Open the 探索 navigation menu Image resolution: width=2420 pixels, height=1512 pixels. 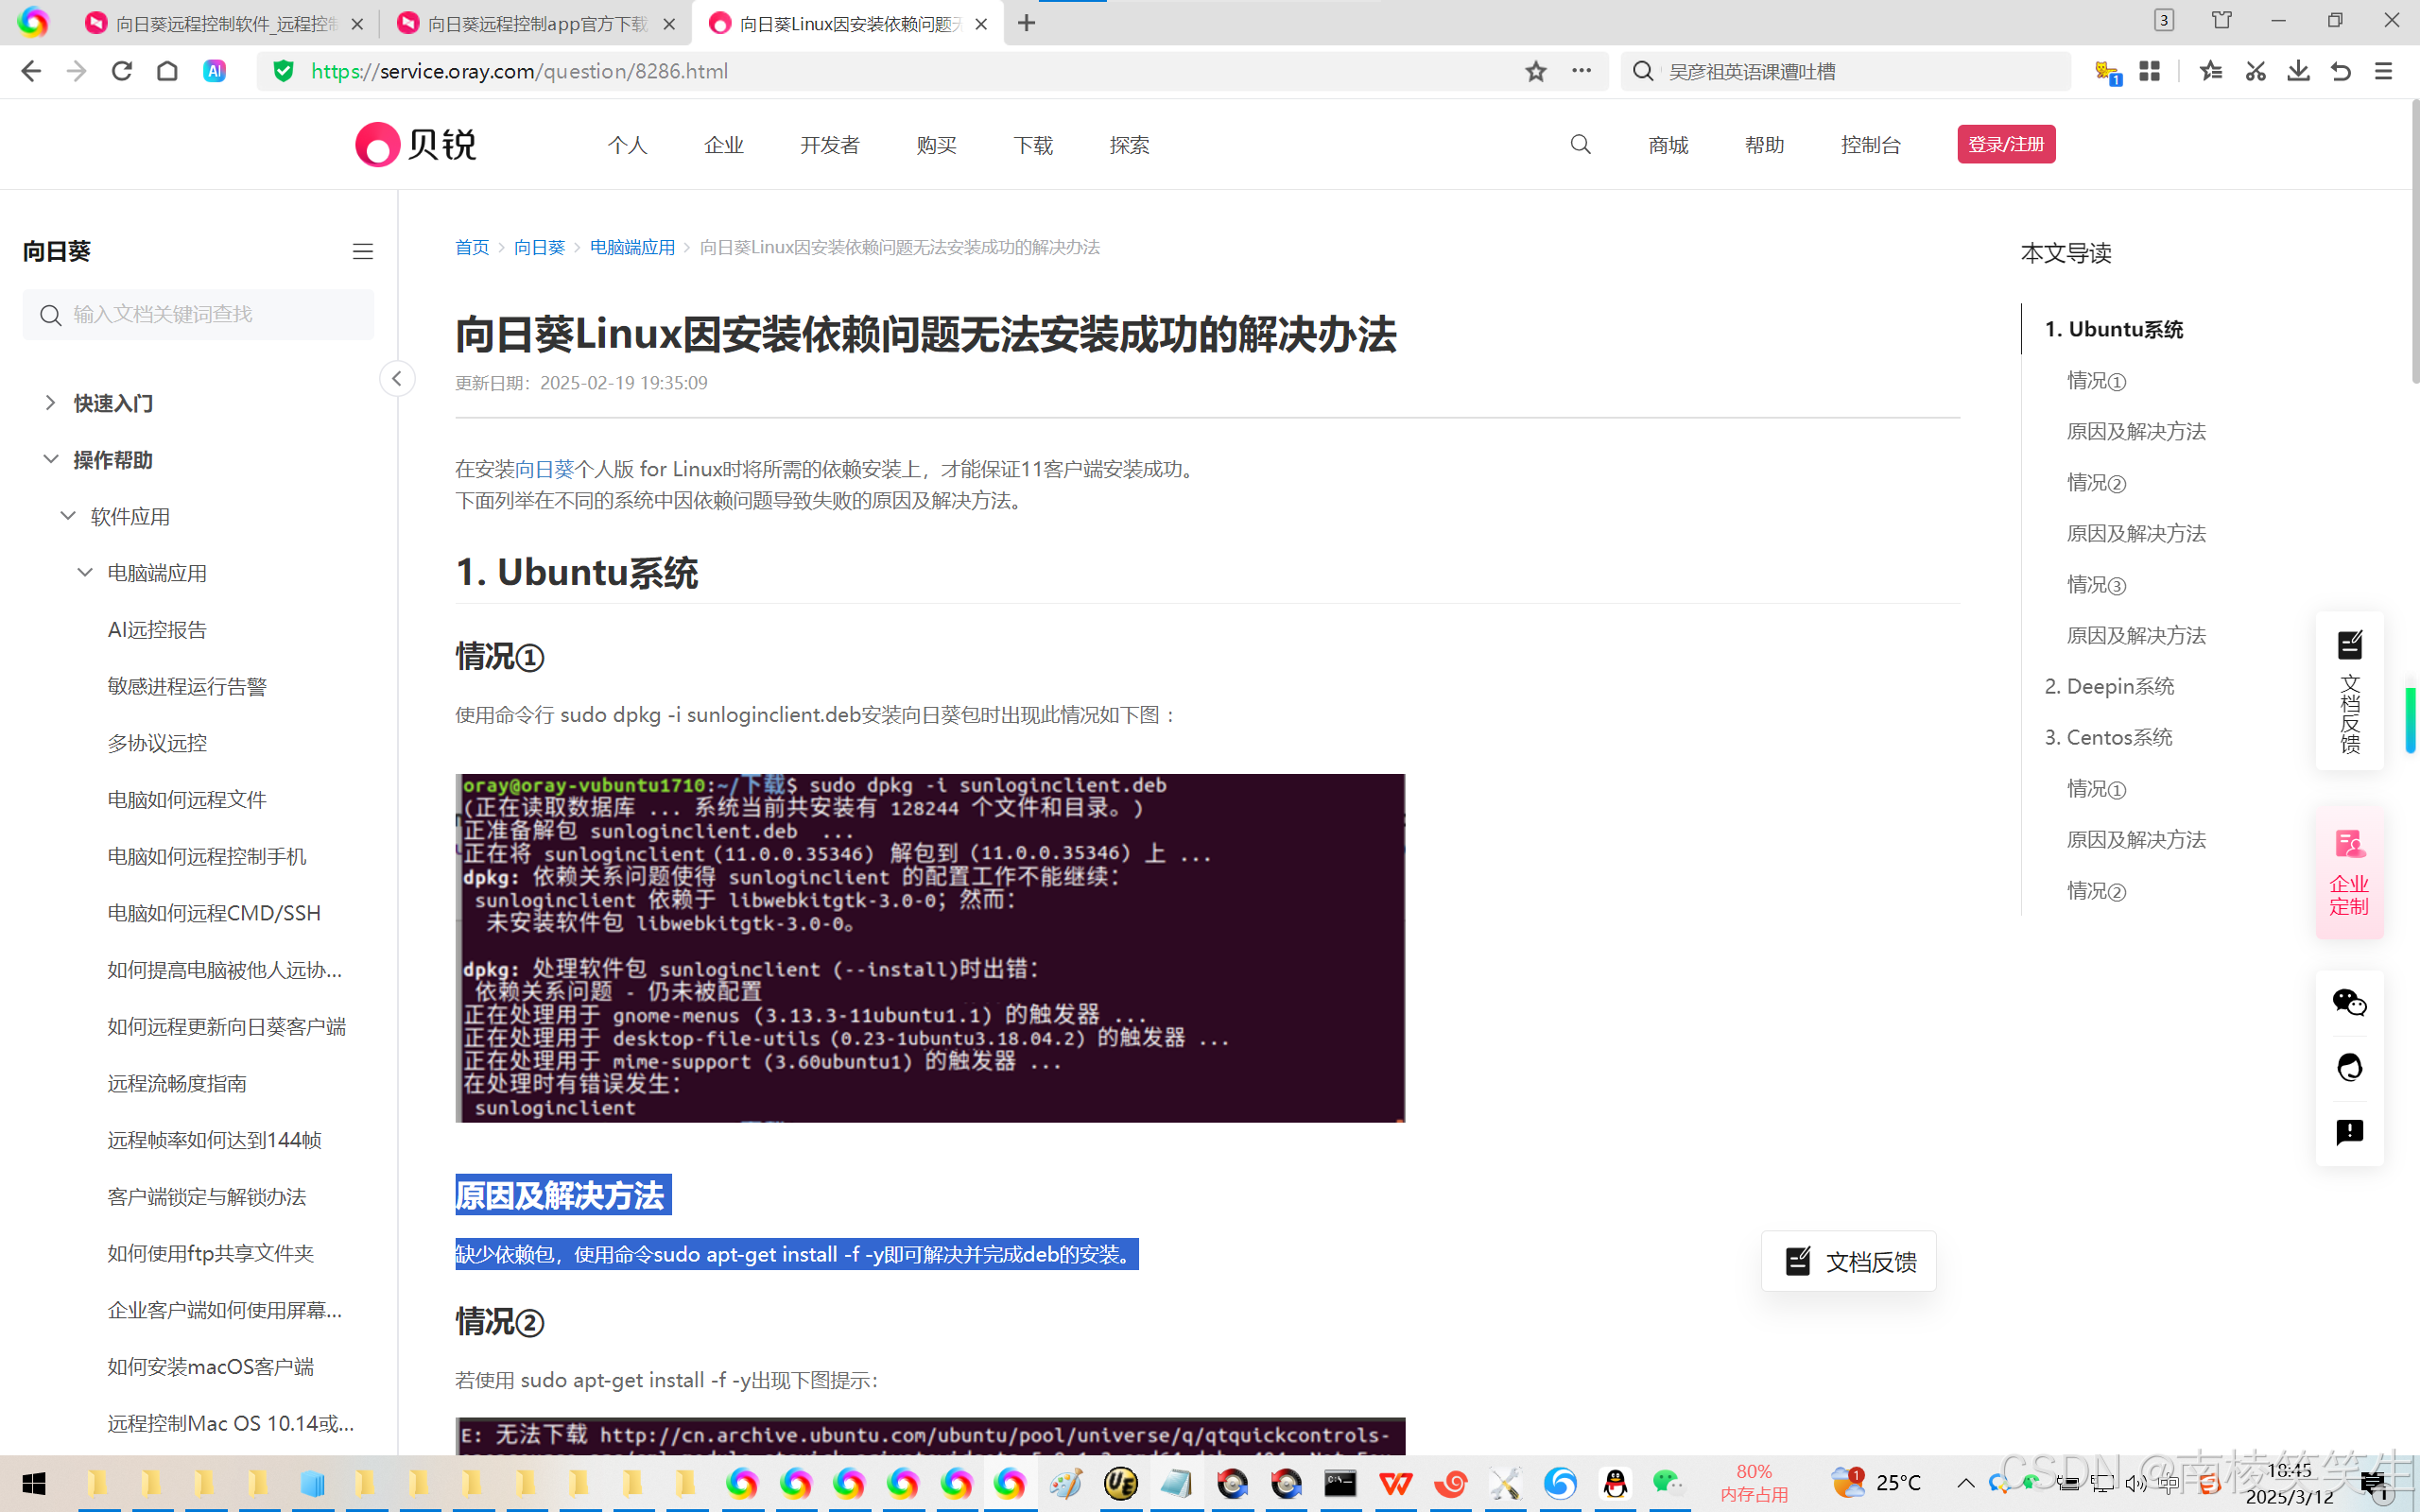click(x=1129, y=145)
